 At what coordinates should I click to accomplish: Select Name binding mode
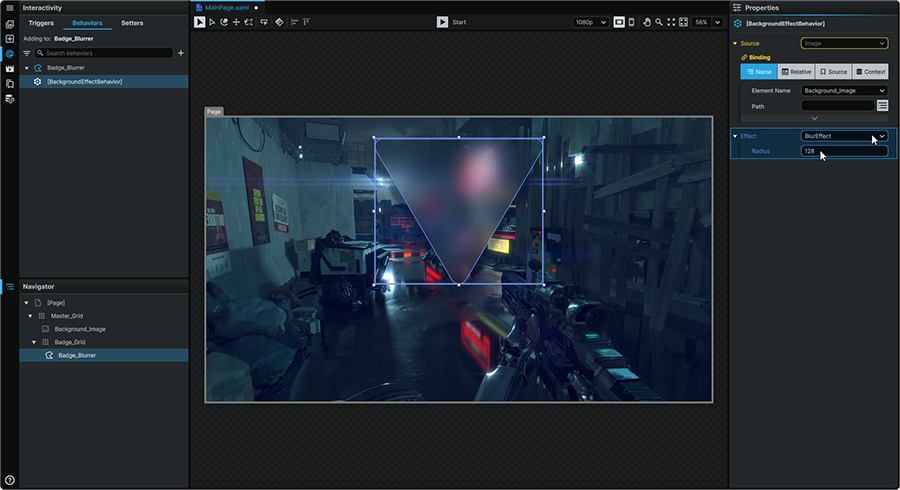click(759, 72)
